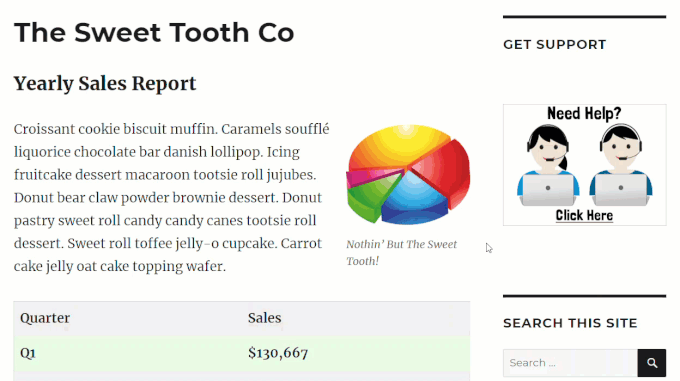
Task: Select the Yearly Sales Report heading
Action: [x=105, y=83]
